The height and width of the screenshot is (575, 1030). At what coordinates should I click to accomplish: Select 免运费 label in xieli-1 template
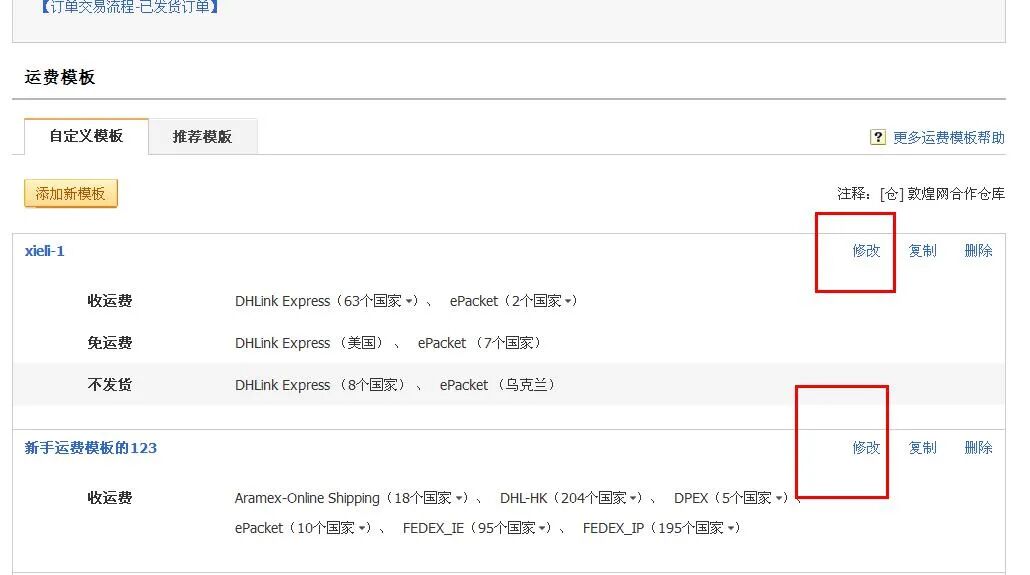tap(110, 343)
